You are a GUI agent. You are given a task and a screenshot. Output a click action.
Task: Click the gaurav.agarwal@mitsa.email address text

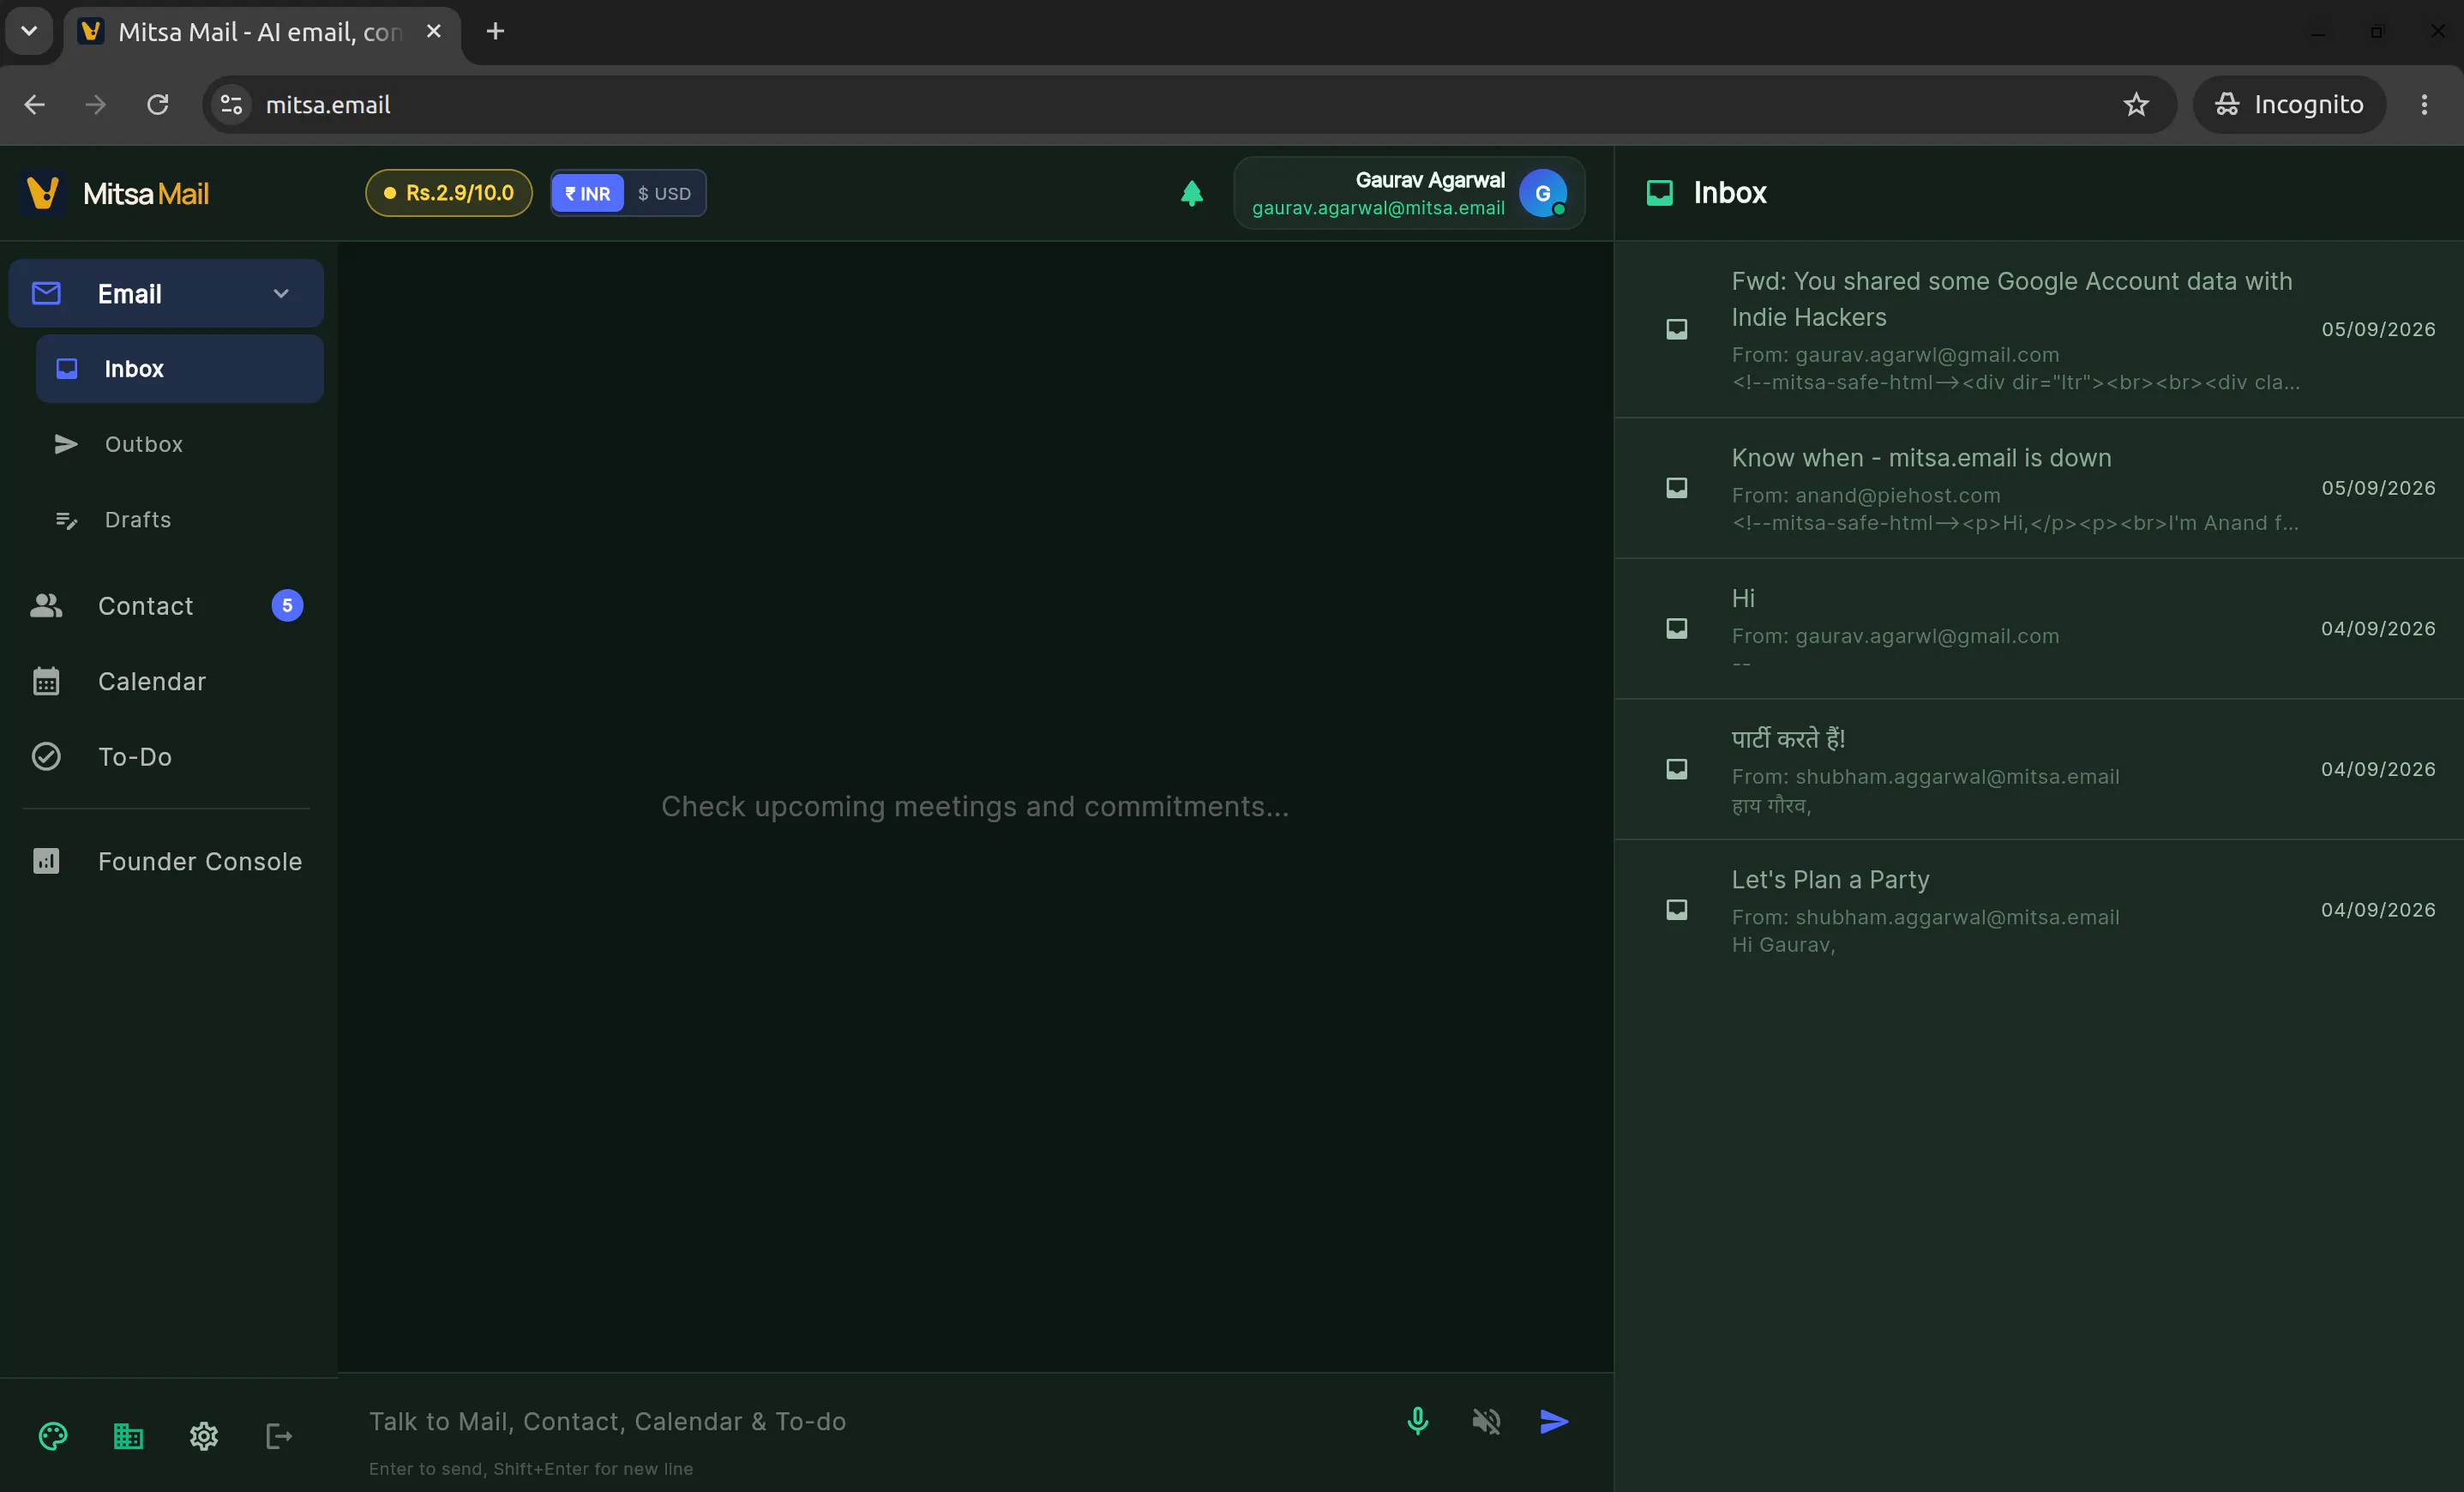[1378, 208]
